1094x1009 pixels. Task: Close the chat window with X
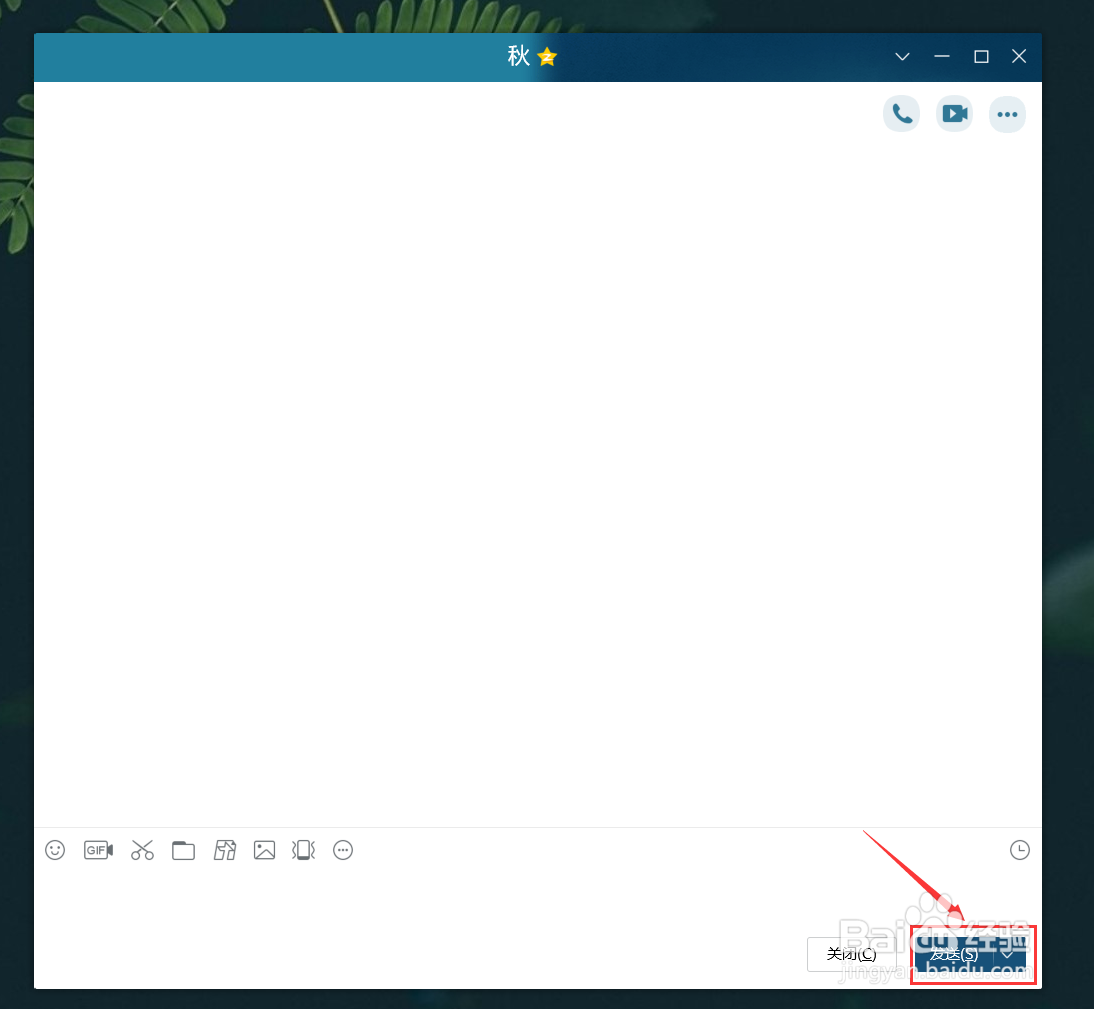click(x=1019, y=57)
